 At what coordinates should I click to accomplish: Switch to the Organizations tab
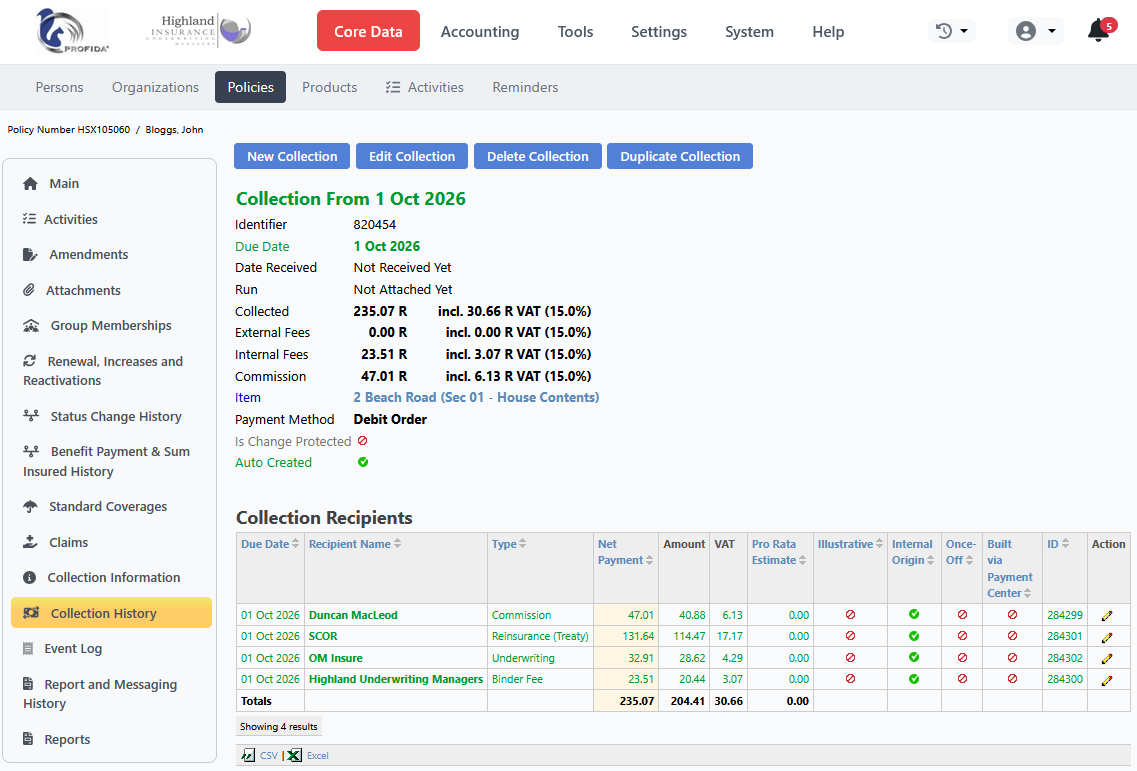coord(155,87)
